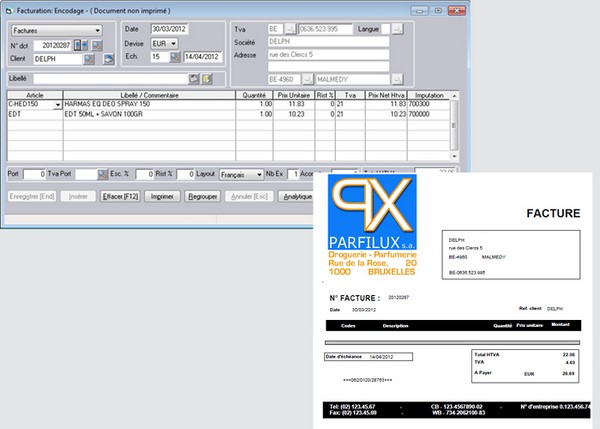Image resolution: width=600 pixels, height=429 pixels.
Task: Click the Rist % field in the footer row
Action: [185, 175]
